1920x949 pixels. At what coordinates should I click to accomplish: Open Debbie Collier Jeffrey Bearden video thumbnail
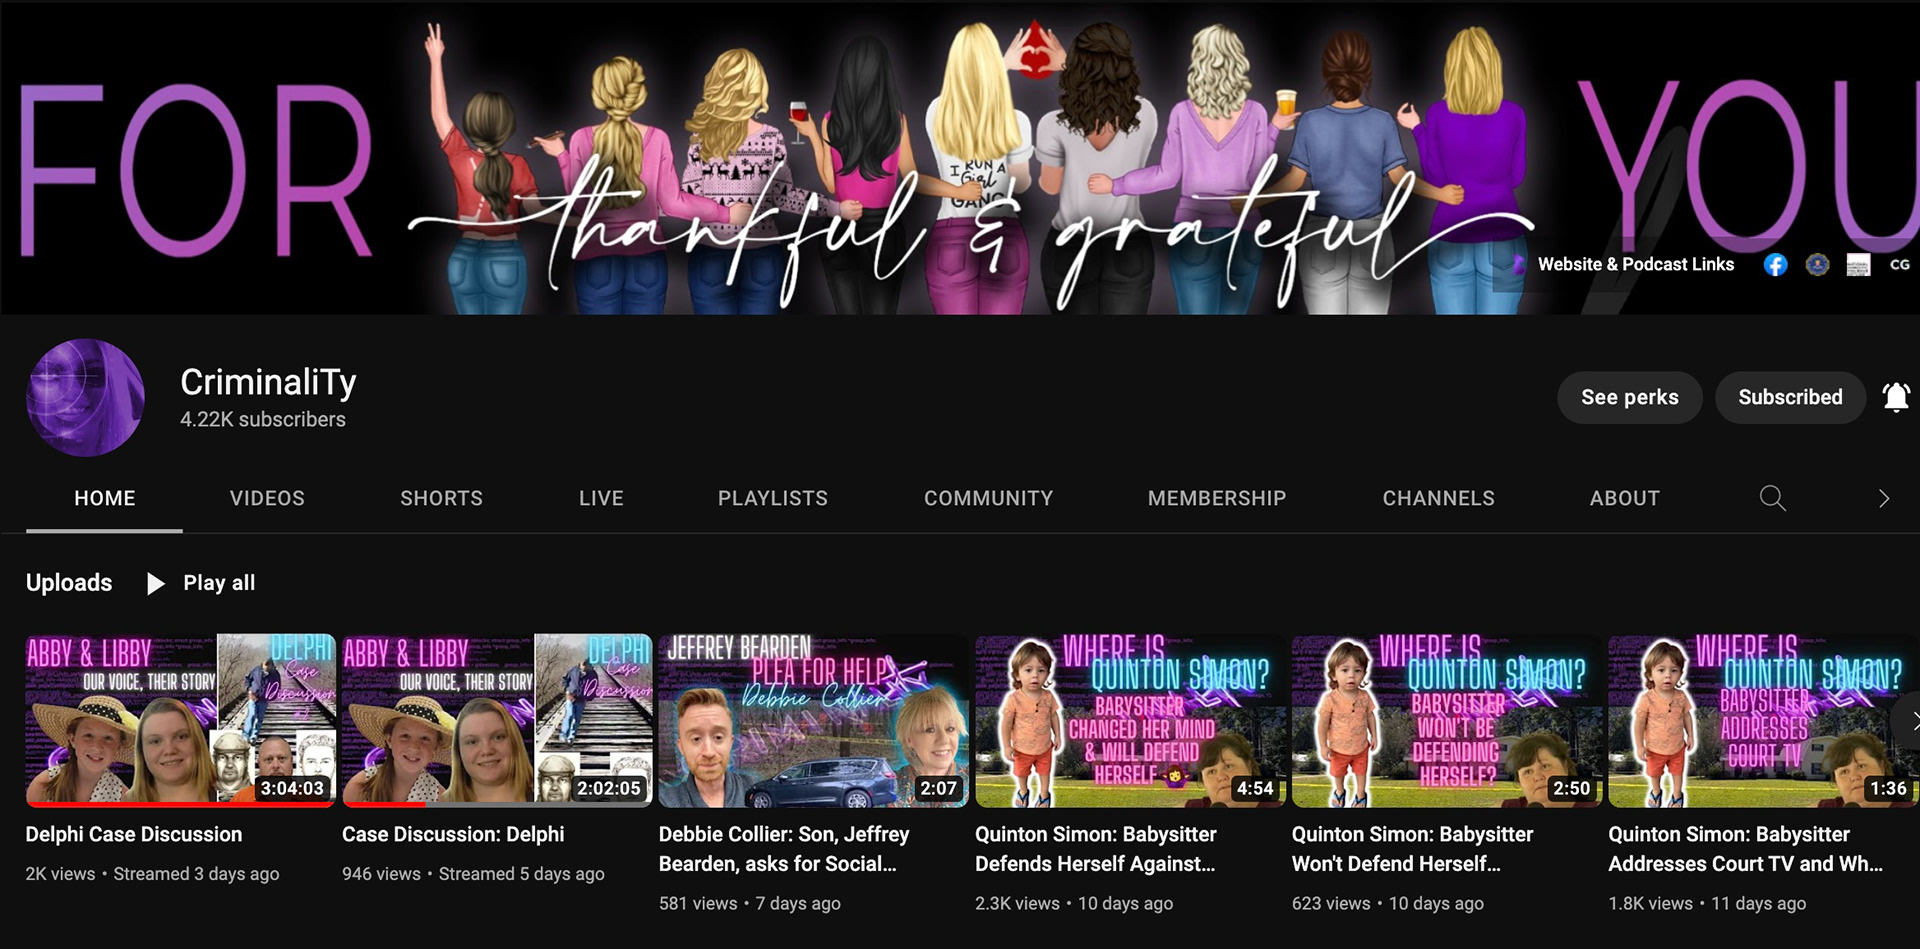tap(813, 720)
